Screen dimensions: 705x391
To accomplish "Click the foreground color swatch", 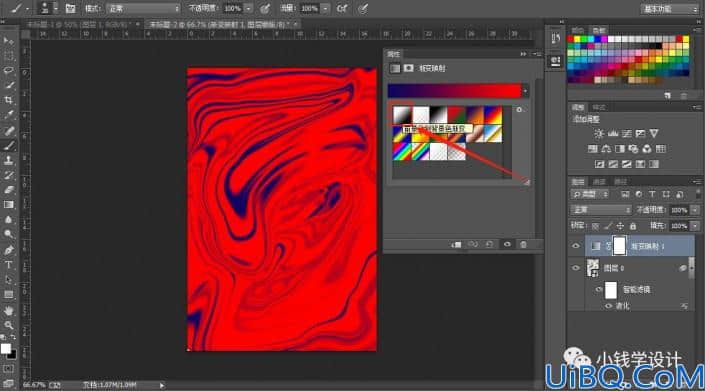I will (x=5, y=349).
